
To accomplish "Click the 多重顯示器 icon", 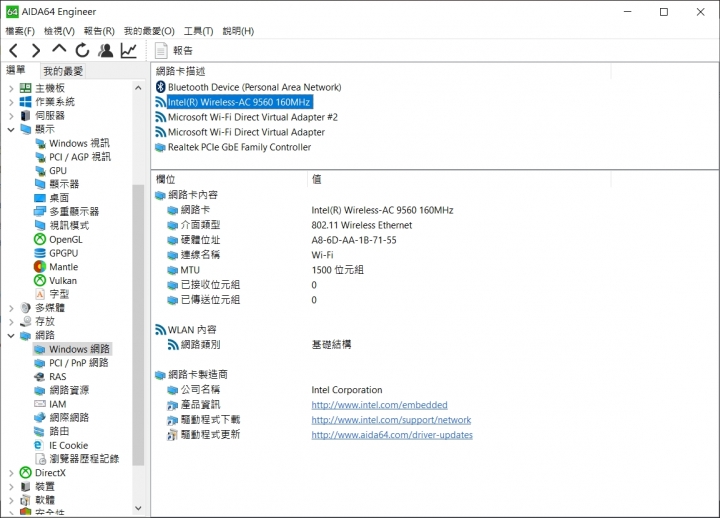I will coord(40,212).
